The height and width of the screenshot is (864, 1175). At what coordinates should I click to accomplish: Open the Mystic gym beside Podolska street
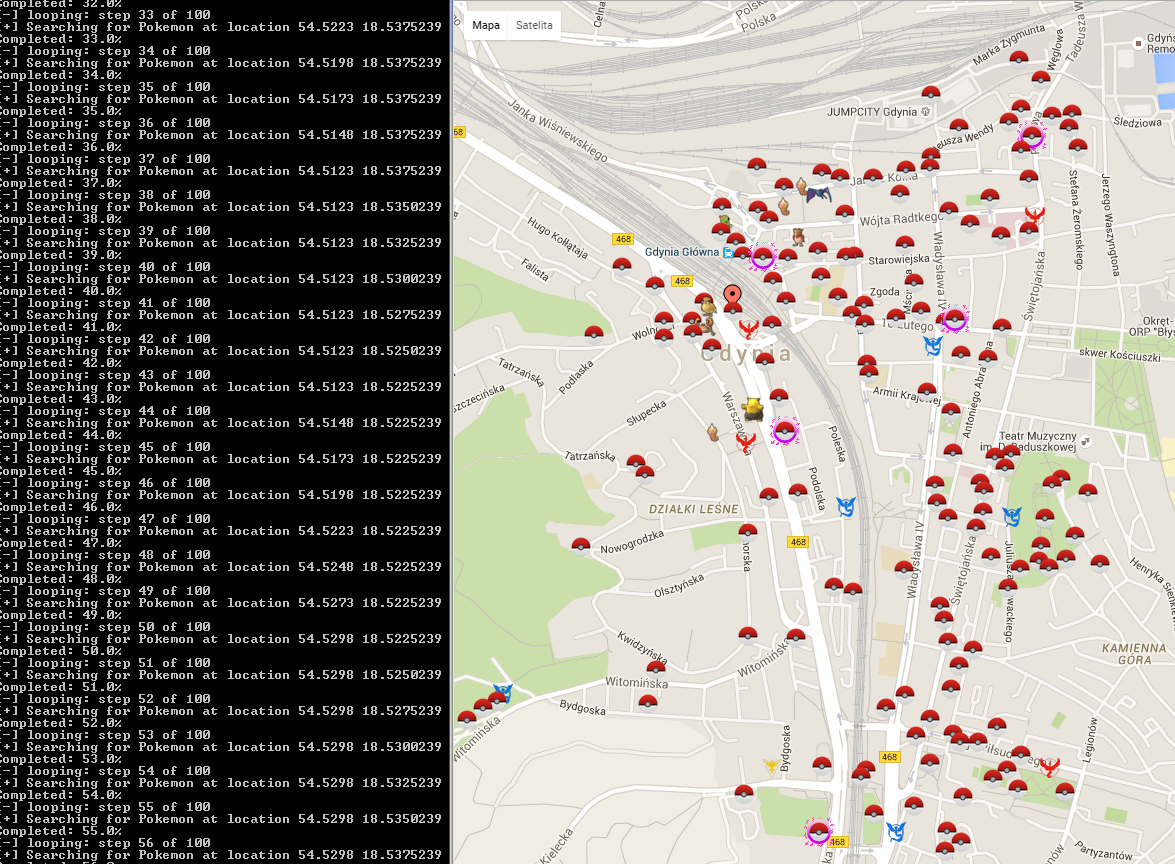point(846,507)
